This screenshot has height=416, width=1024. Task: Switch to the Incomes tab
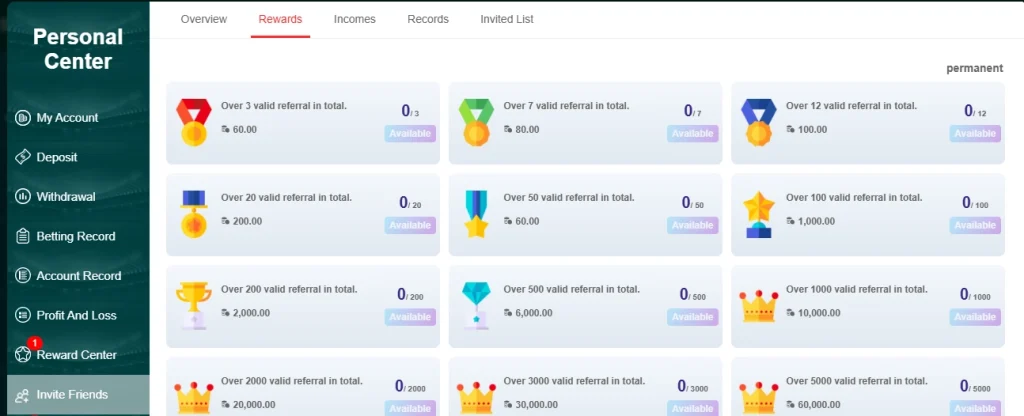pos(355,19)
